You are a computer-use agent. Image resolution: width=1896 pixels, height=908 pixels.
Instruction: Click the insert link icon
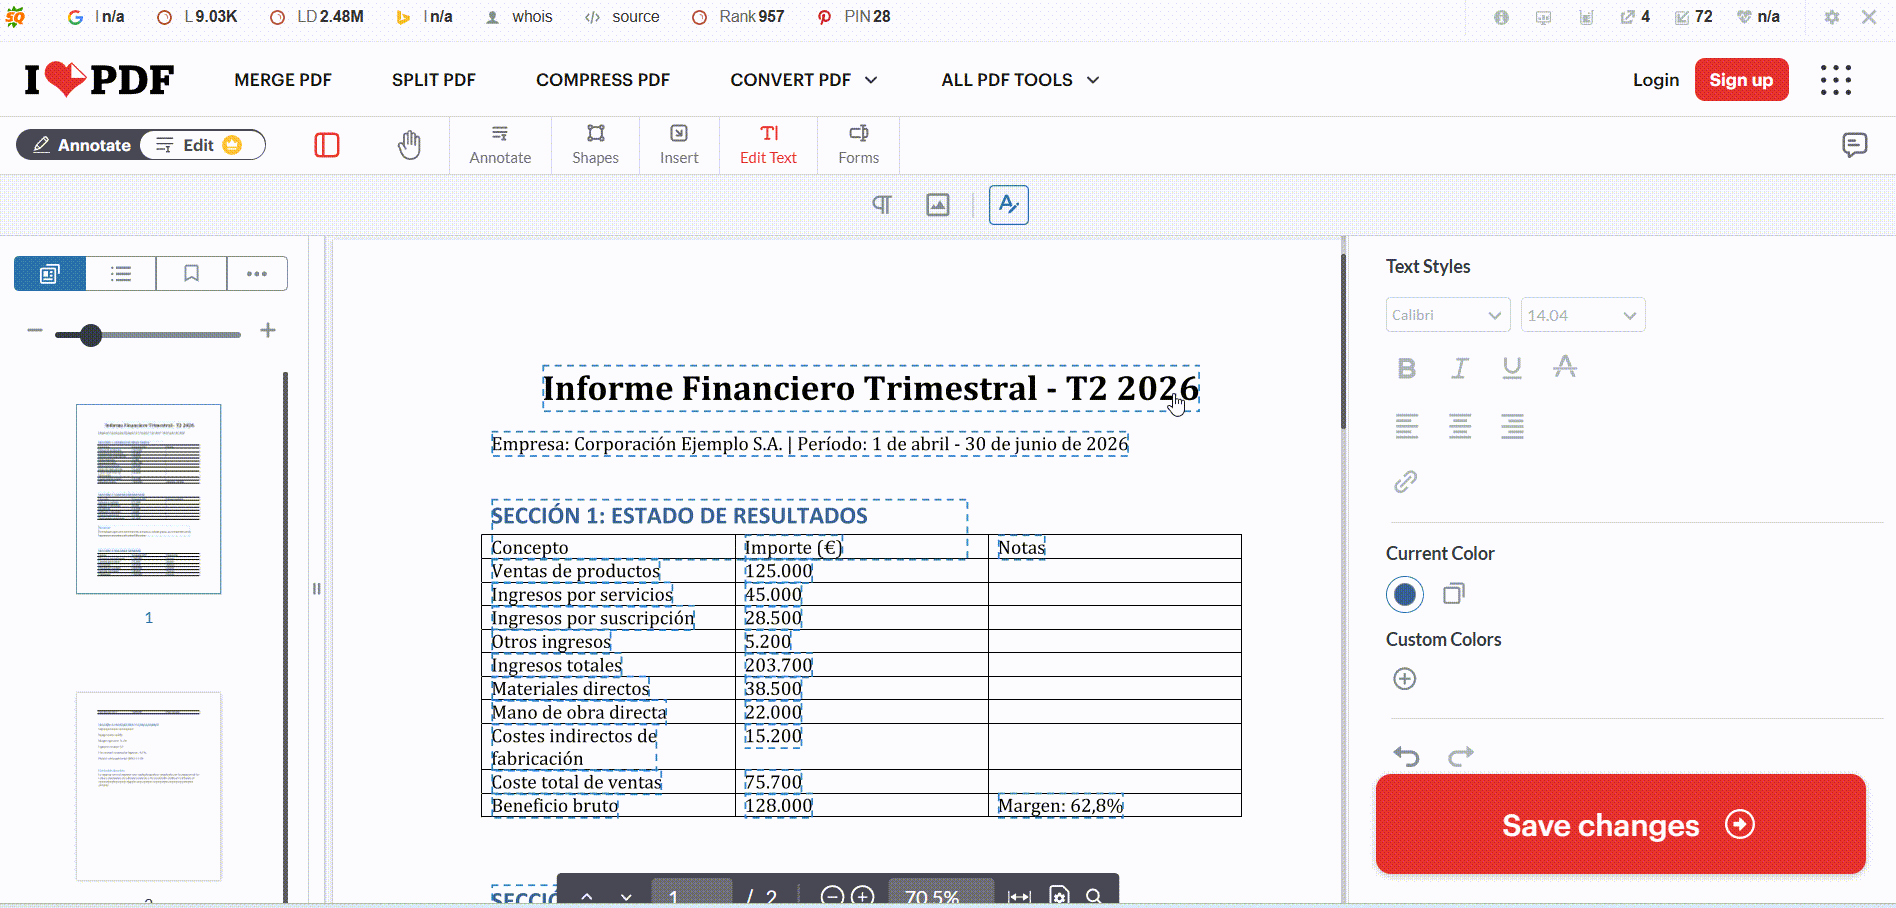[x=1406, y=482]
